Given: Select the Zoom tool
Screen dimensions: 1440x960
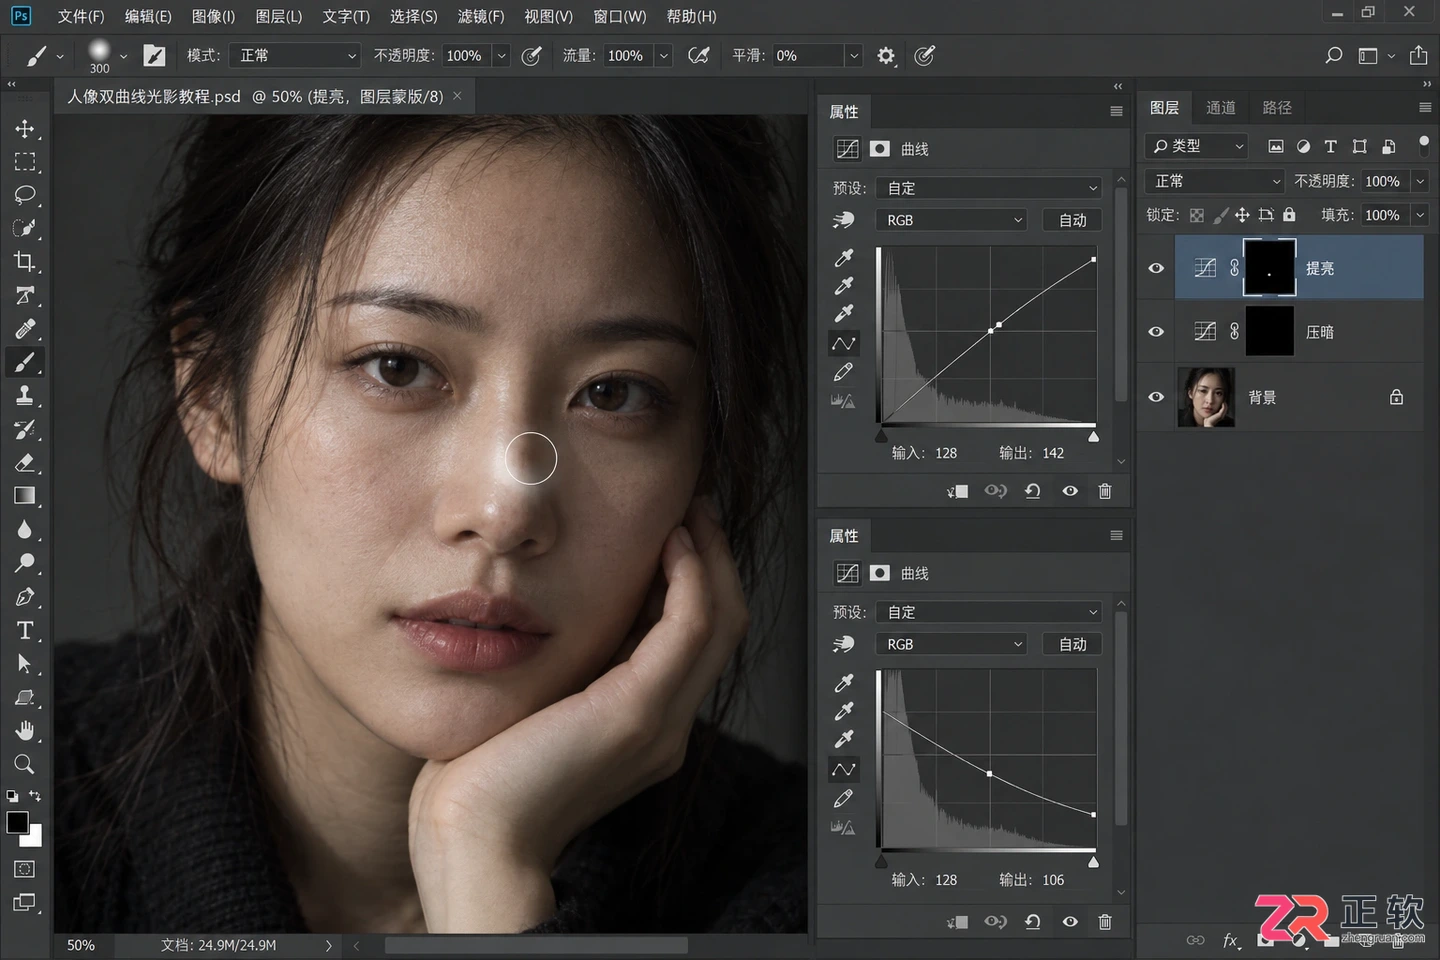Looking at the screenshot, I should point(25,765).
